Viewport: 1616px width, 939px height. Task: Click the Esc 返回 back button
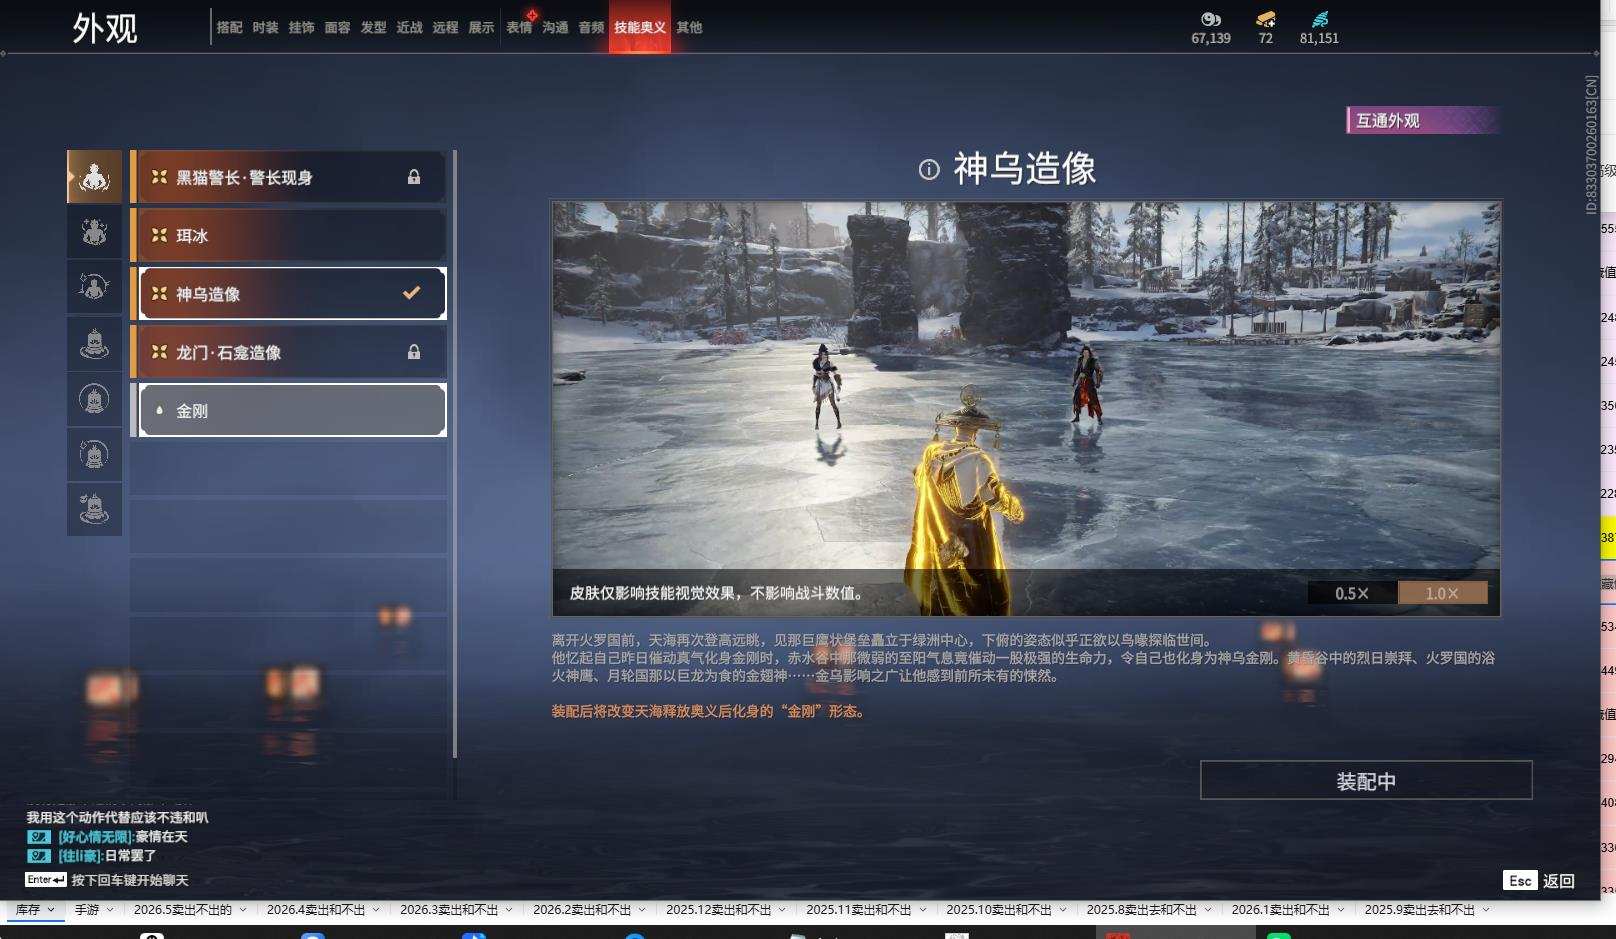(1539, 881)
